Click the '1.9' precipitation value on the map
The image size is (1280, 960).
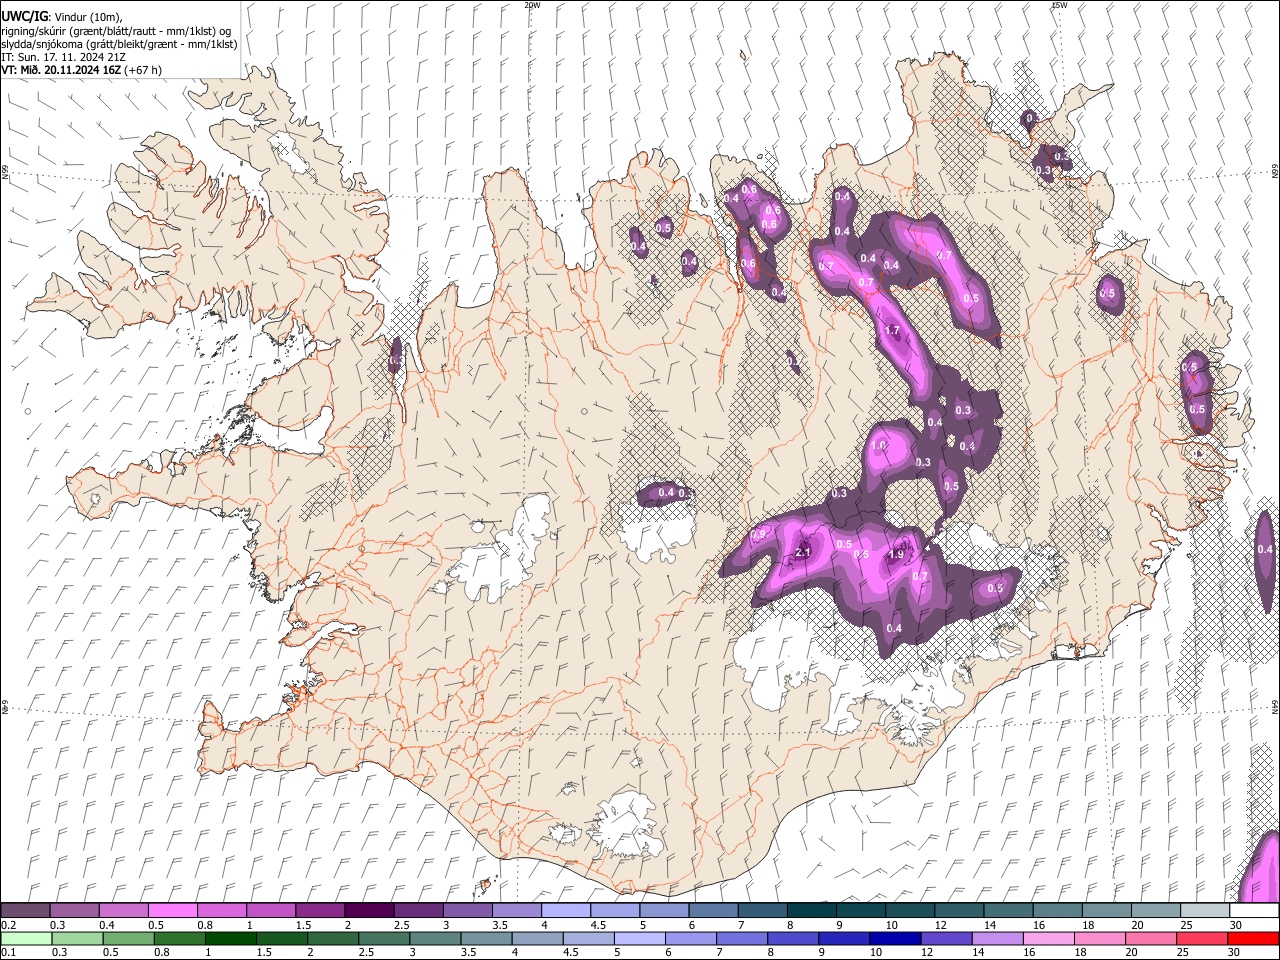(896, 554)
